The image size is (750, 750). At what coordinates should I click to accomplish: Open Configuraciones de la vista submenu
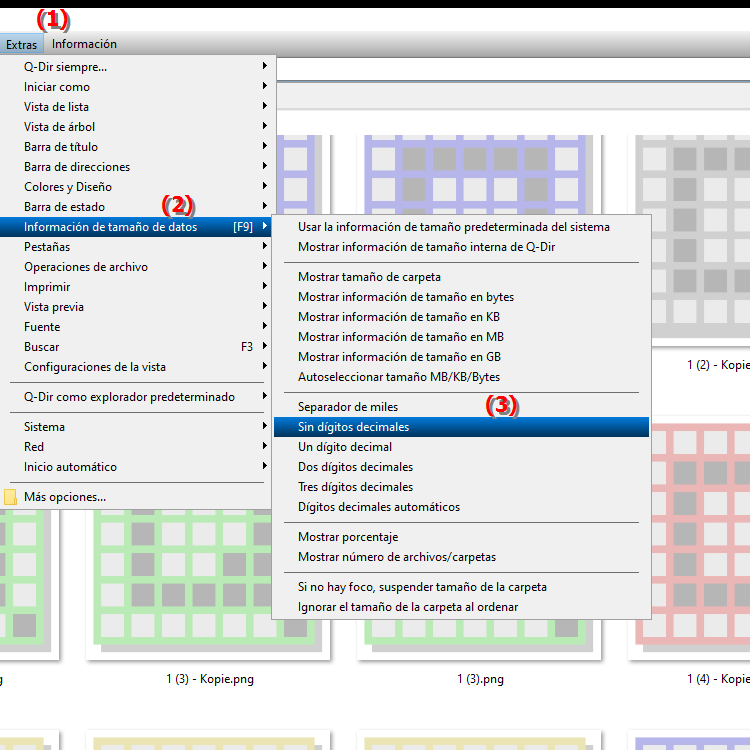(137, 367)
